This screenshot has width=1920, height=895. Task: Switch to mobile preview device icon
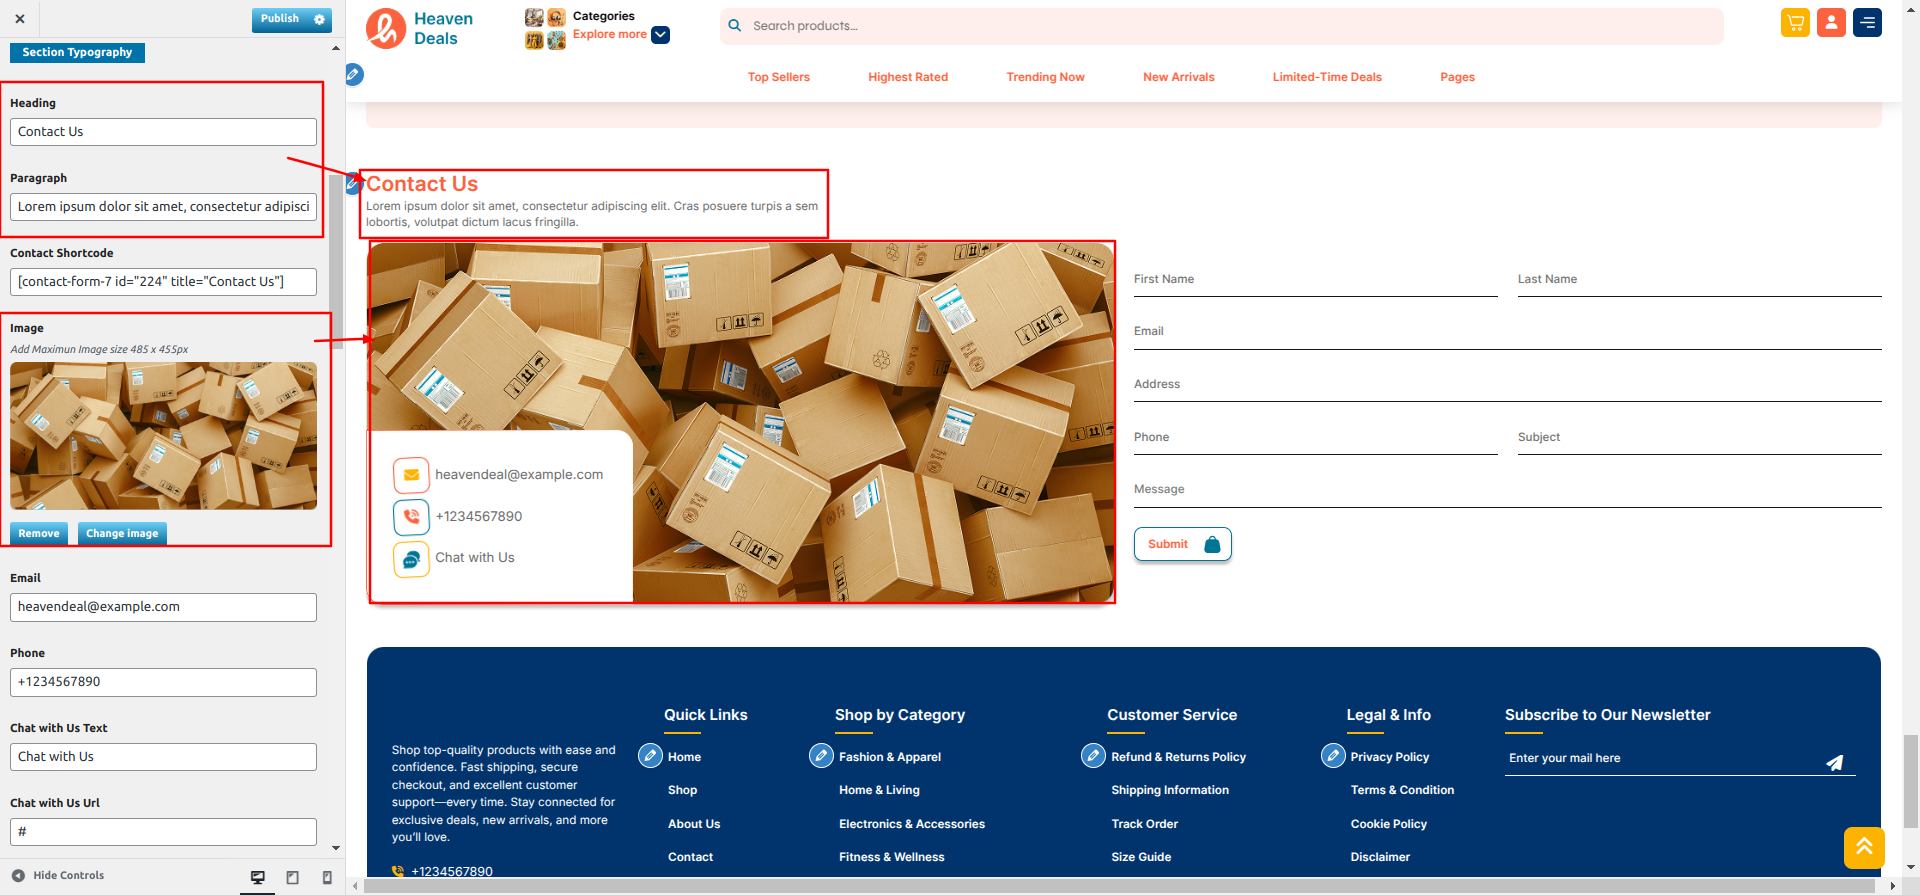327,877
